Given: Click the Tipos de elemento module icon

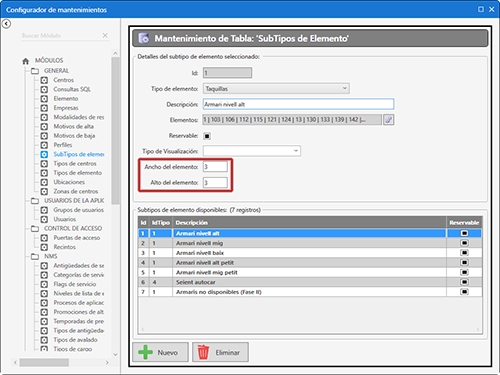Looking at the screenshot, I should pos(44,173).
